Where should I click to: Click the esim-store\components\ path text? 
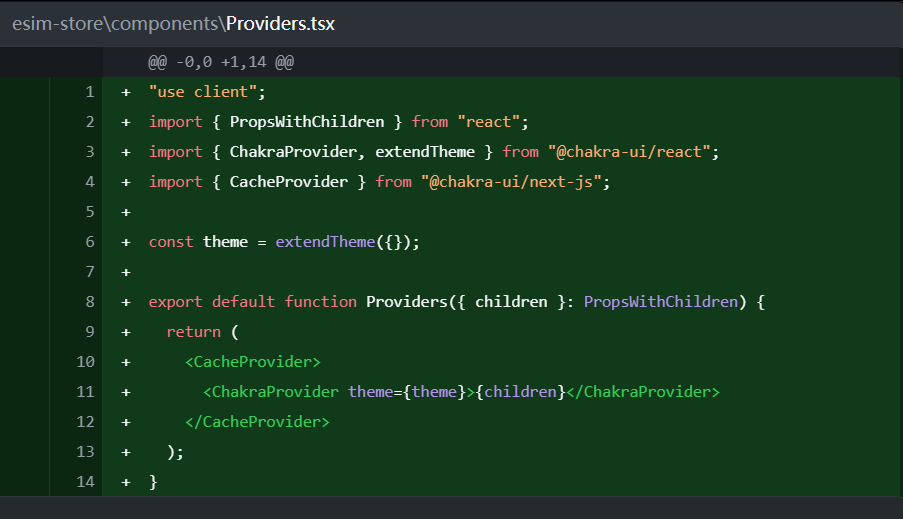click(119, 24)
